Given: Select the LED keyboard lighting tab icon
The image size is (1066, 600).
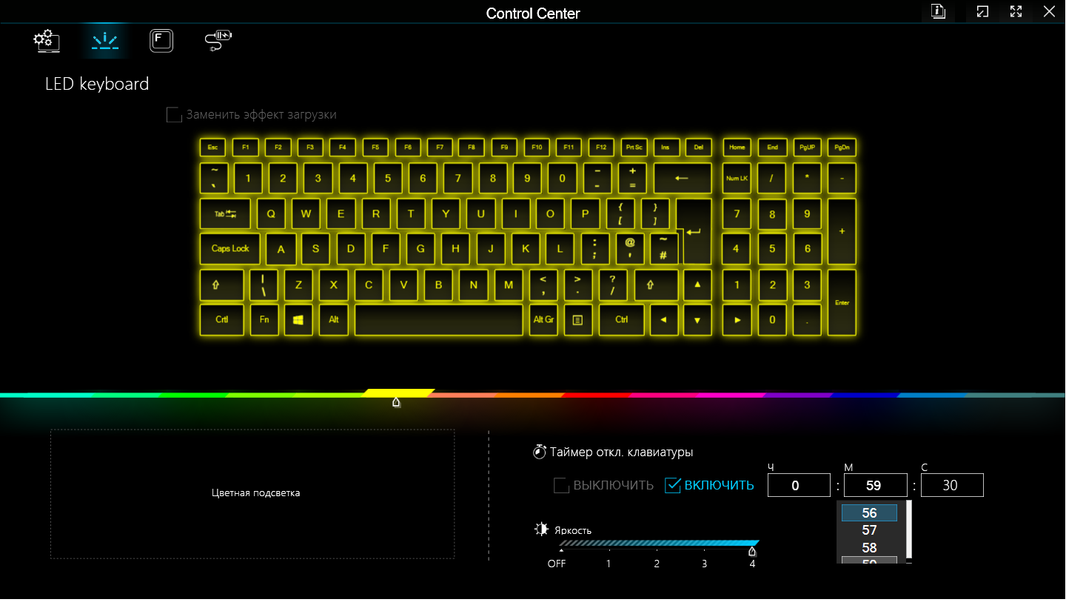Looking at the screenshot, I should point(105,41).
